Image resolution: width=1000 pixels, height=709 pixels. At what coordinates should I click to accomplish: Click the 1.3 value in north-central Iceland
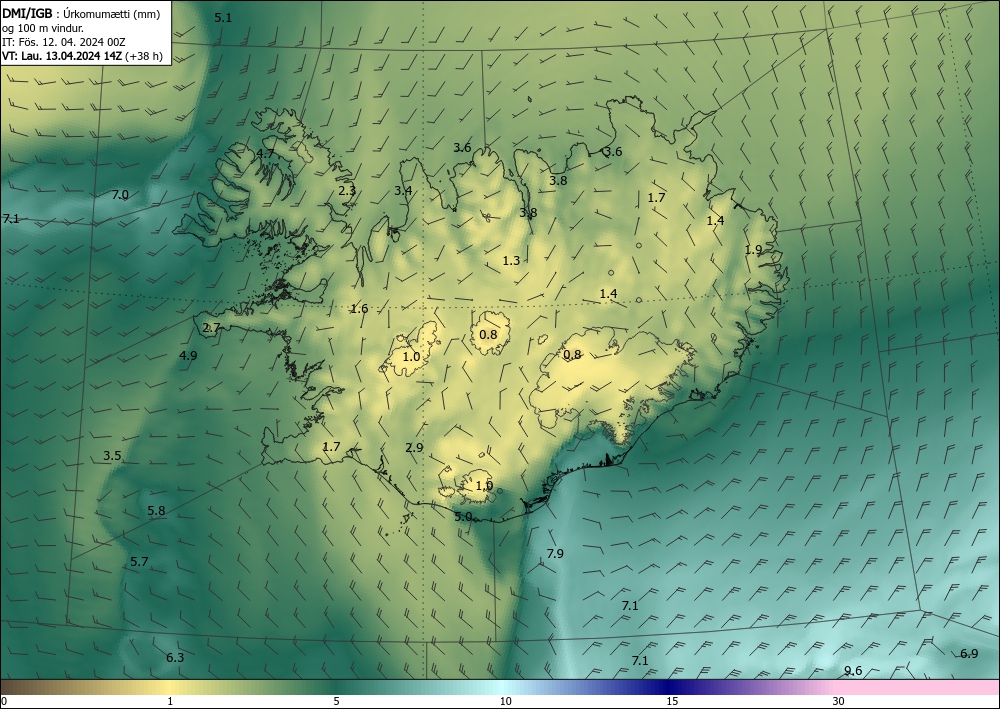(x=511, y=261)
